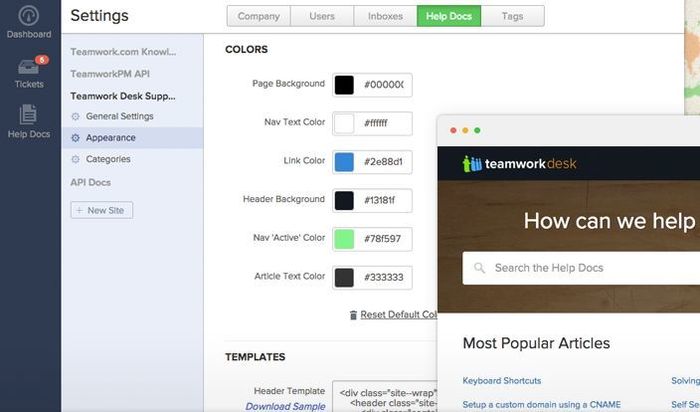The width and height of the screenshot is (700, 412).
Task: Click the red Tickets notification badge
Action: [42, 59]
